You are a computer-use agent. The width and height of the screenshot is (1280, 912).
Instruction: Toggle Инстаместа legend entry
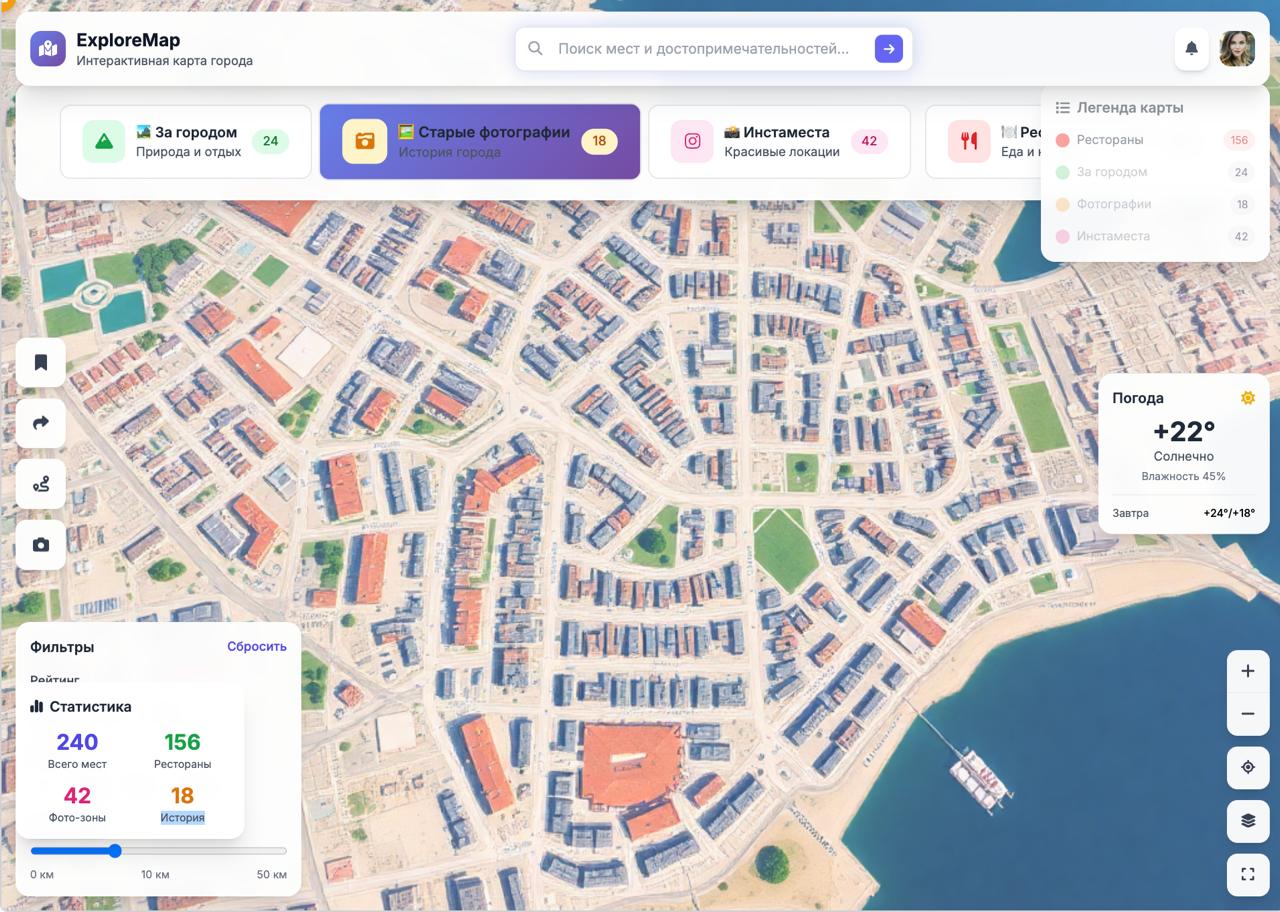[1112, 236]
